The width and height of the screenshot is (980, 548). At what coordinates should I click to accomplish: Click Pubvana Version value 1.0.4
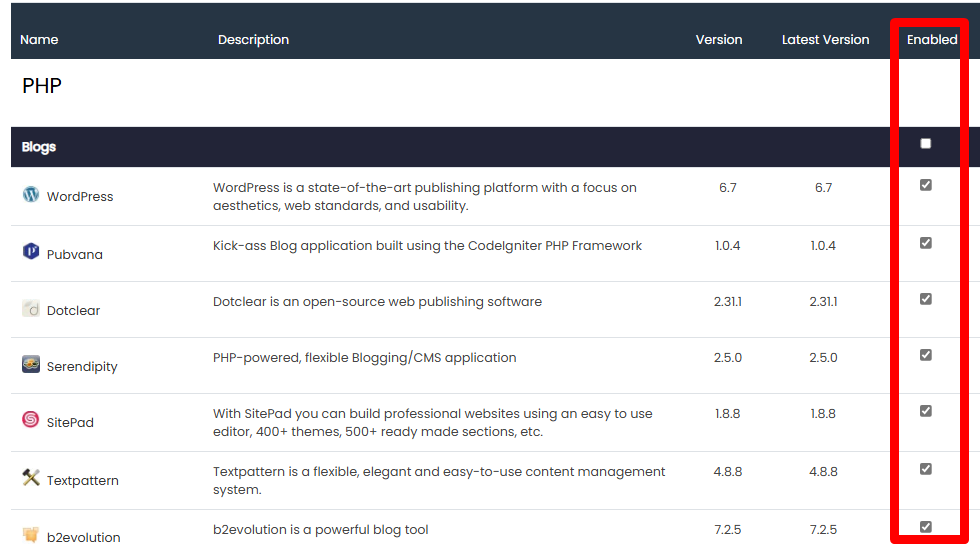point(728,246)
